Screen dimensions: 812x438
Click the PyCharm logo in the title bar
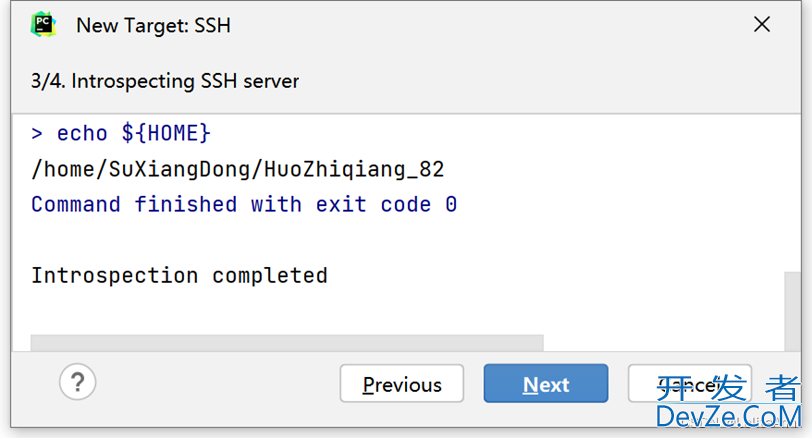click(43, 24)
